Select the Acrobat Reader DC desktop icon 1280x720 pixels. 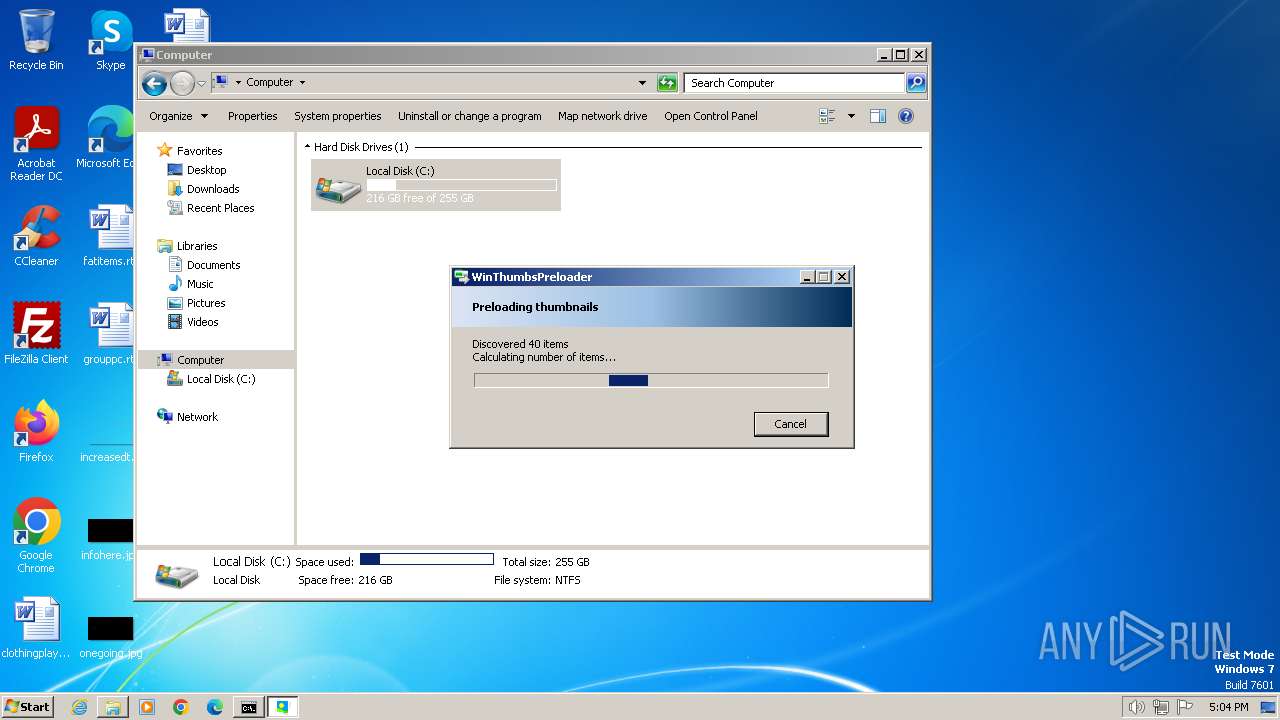coord(36,145)
